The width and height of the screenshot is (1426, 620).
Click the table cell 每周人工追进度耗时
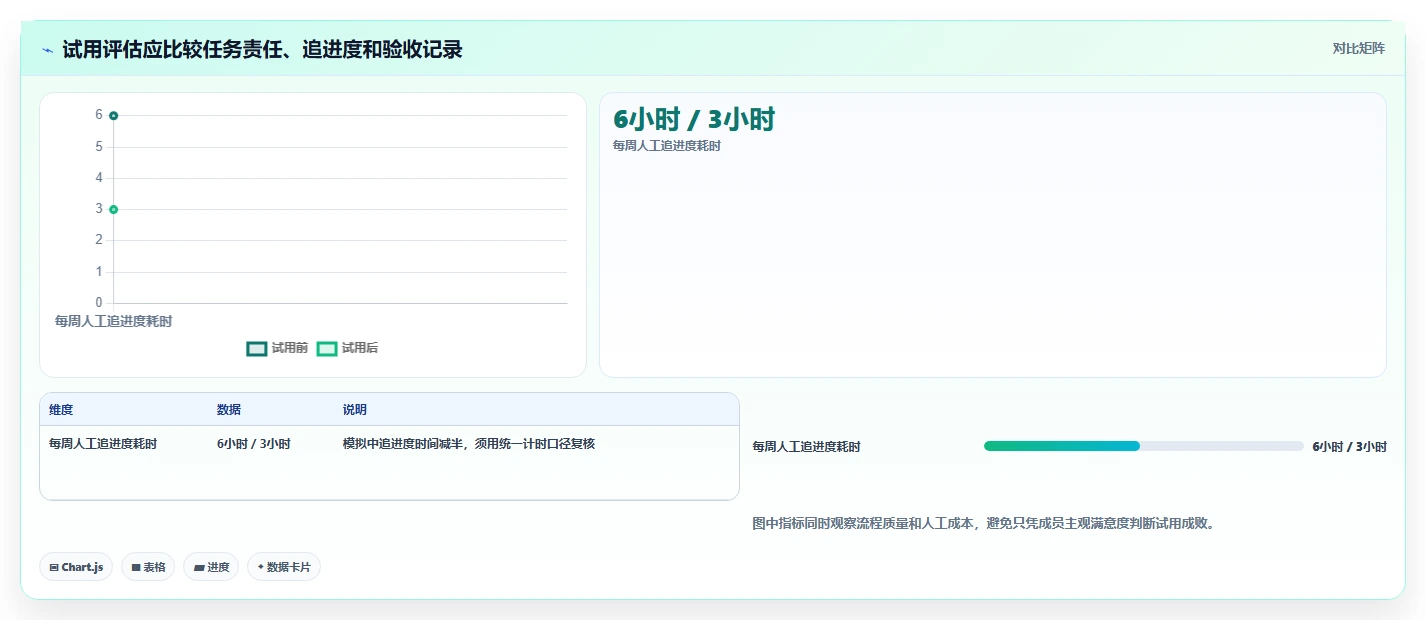[103, 443]
